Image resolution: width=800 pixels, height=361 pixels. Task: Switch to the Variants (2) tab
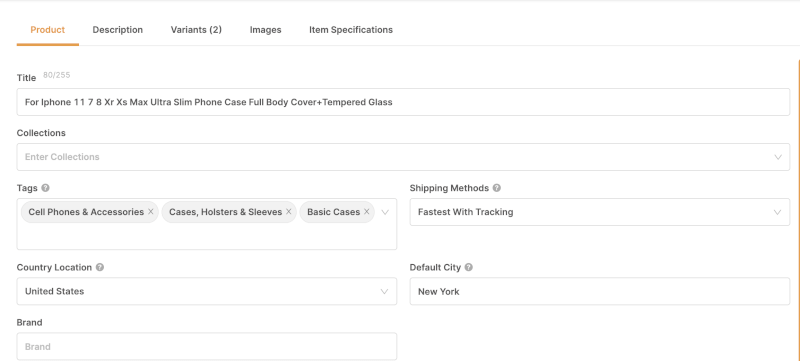[196, 30]
